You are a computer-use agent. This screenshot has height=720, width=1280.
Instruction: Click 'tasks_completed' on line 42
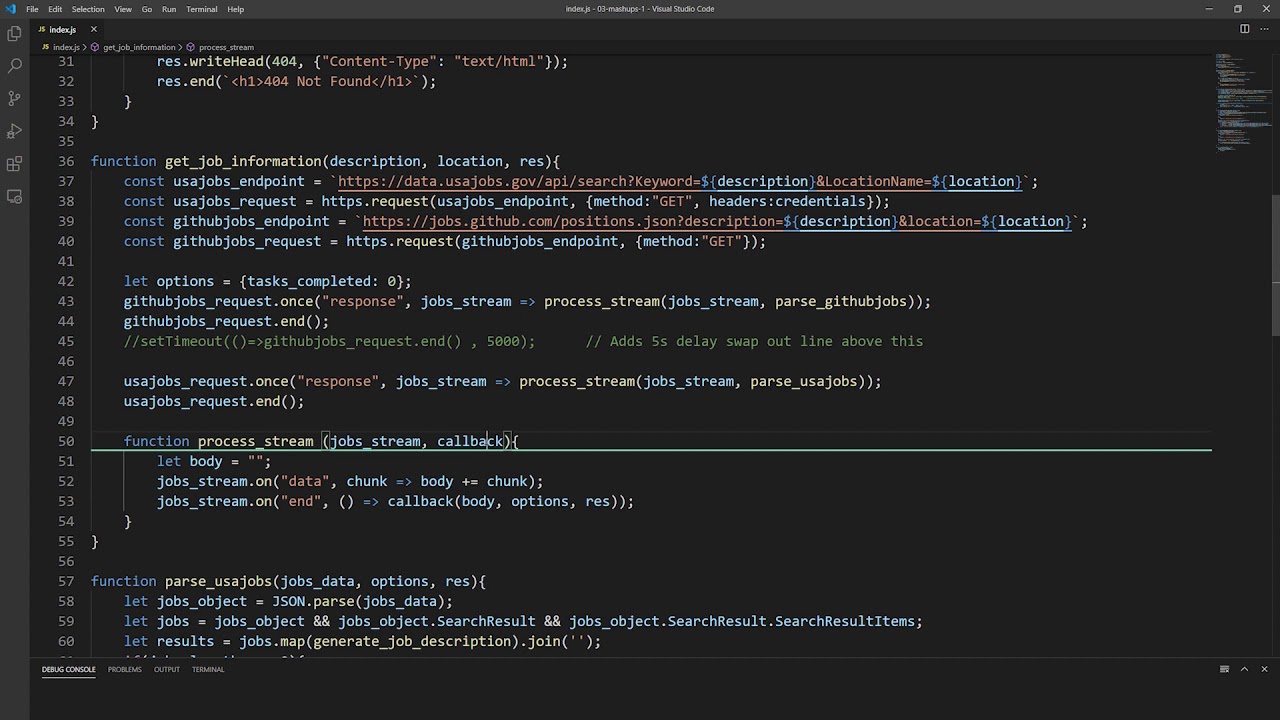click(x=309, y=281)
